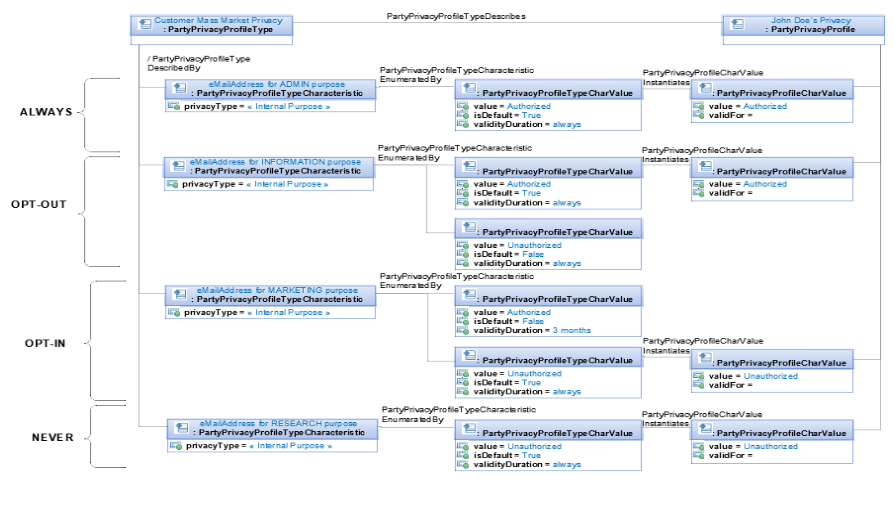This screenshot has width=895, height=527.
Task: Click isDefault = False text in OPT-OUT group
Action: [509, 254]
